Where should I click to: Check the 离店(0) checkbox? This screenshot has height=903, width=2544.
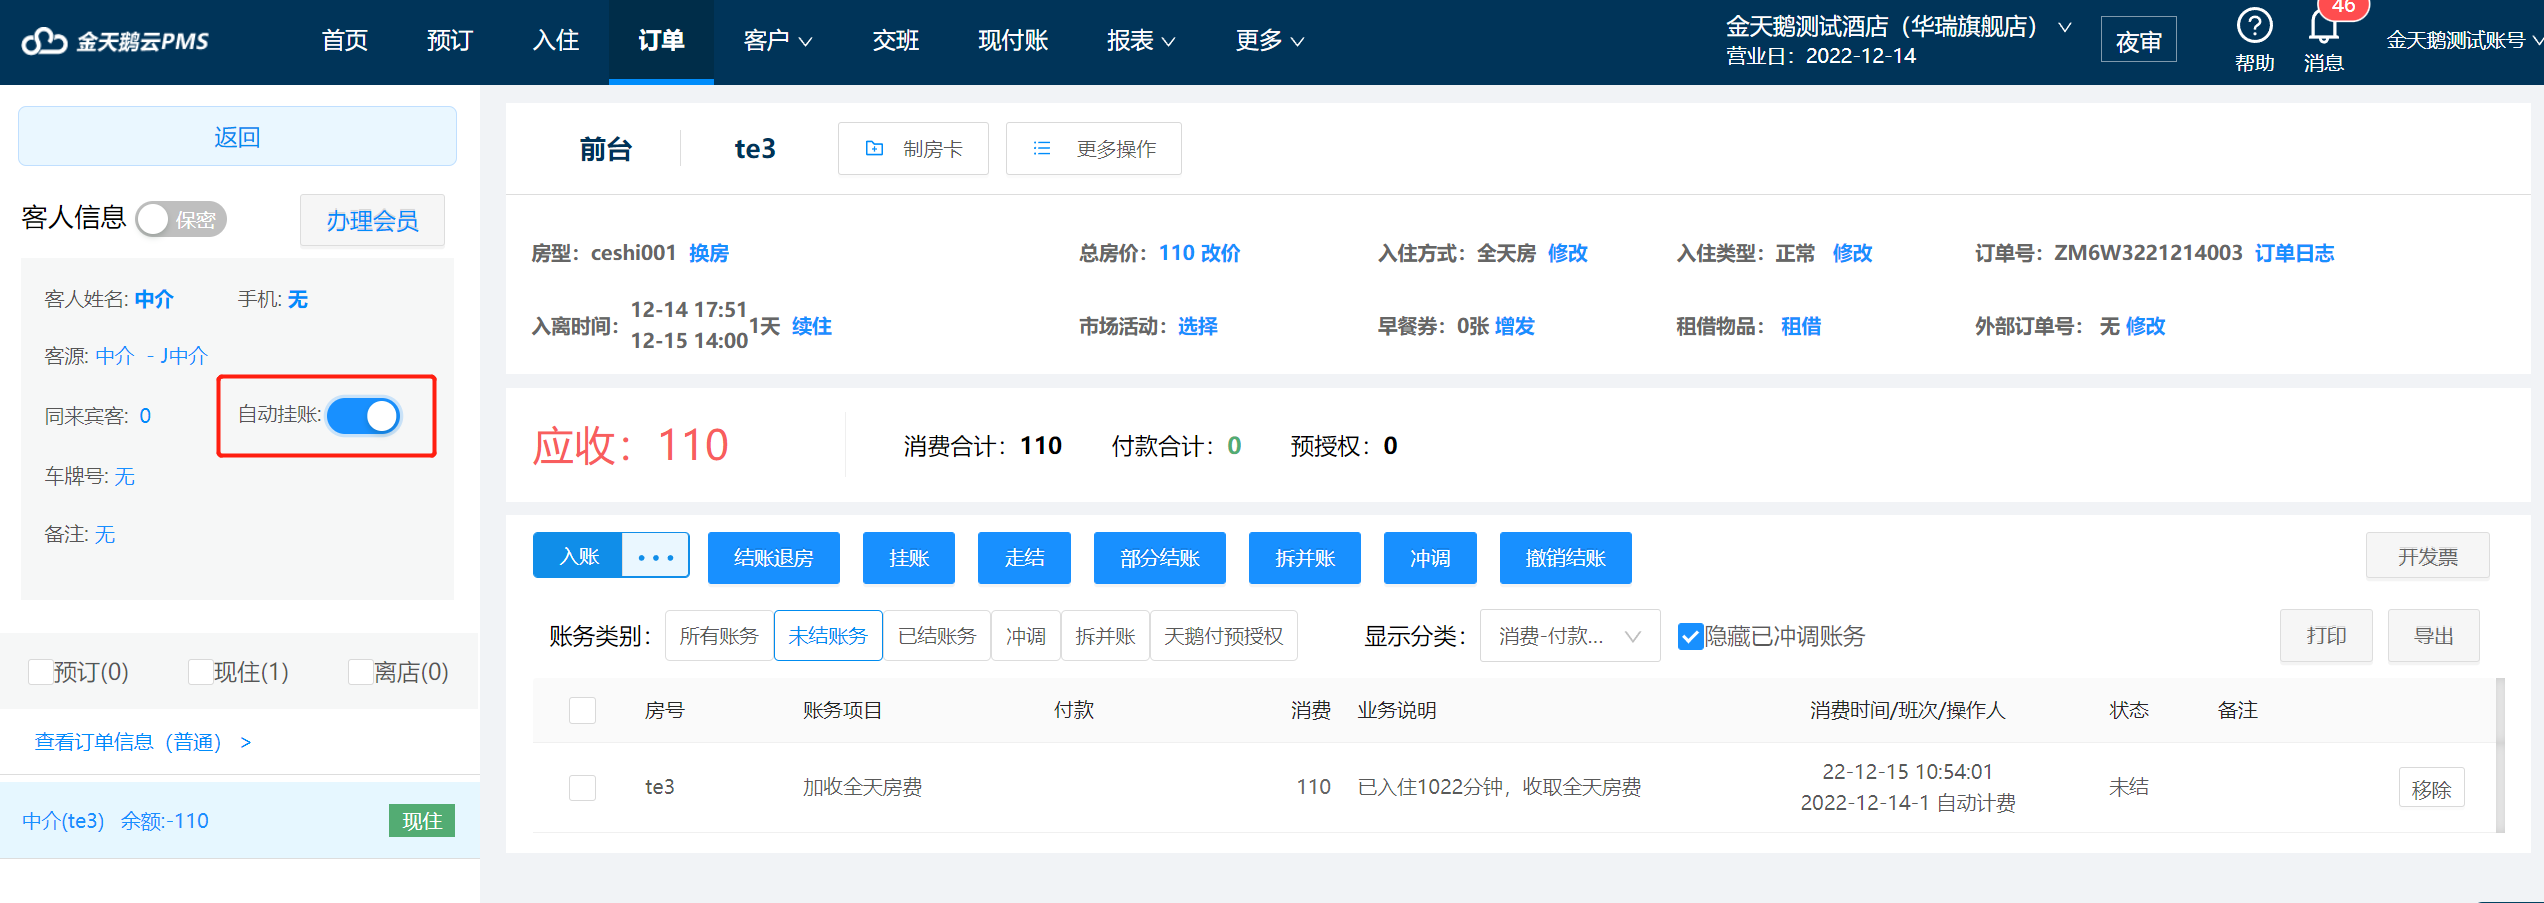coord(360,672)
